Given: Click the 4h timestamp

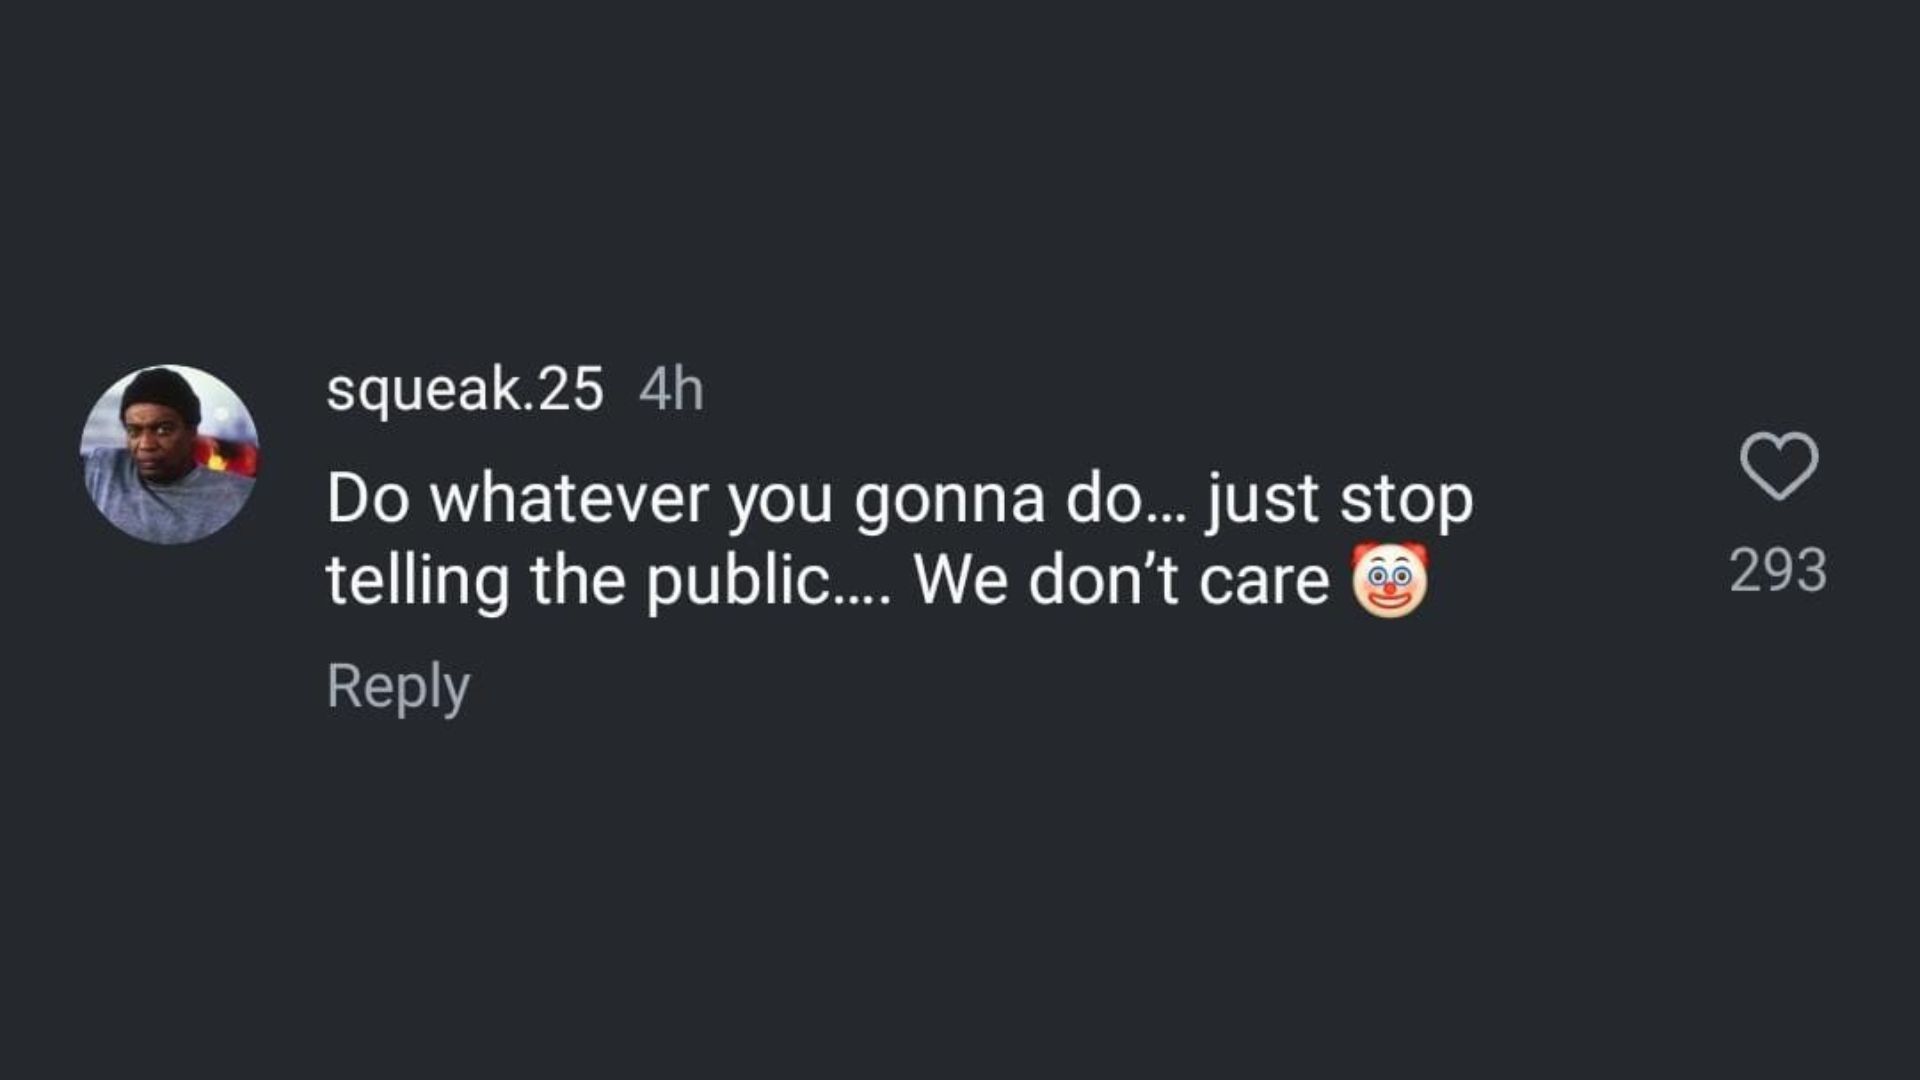Looking at the screenshot, I should click(671, 389).
